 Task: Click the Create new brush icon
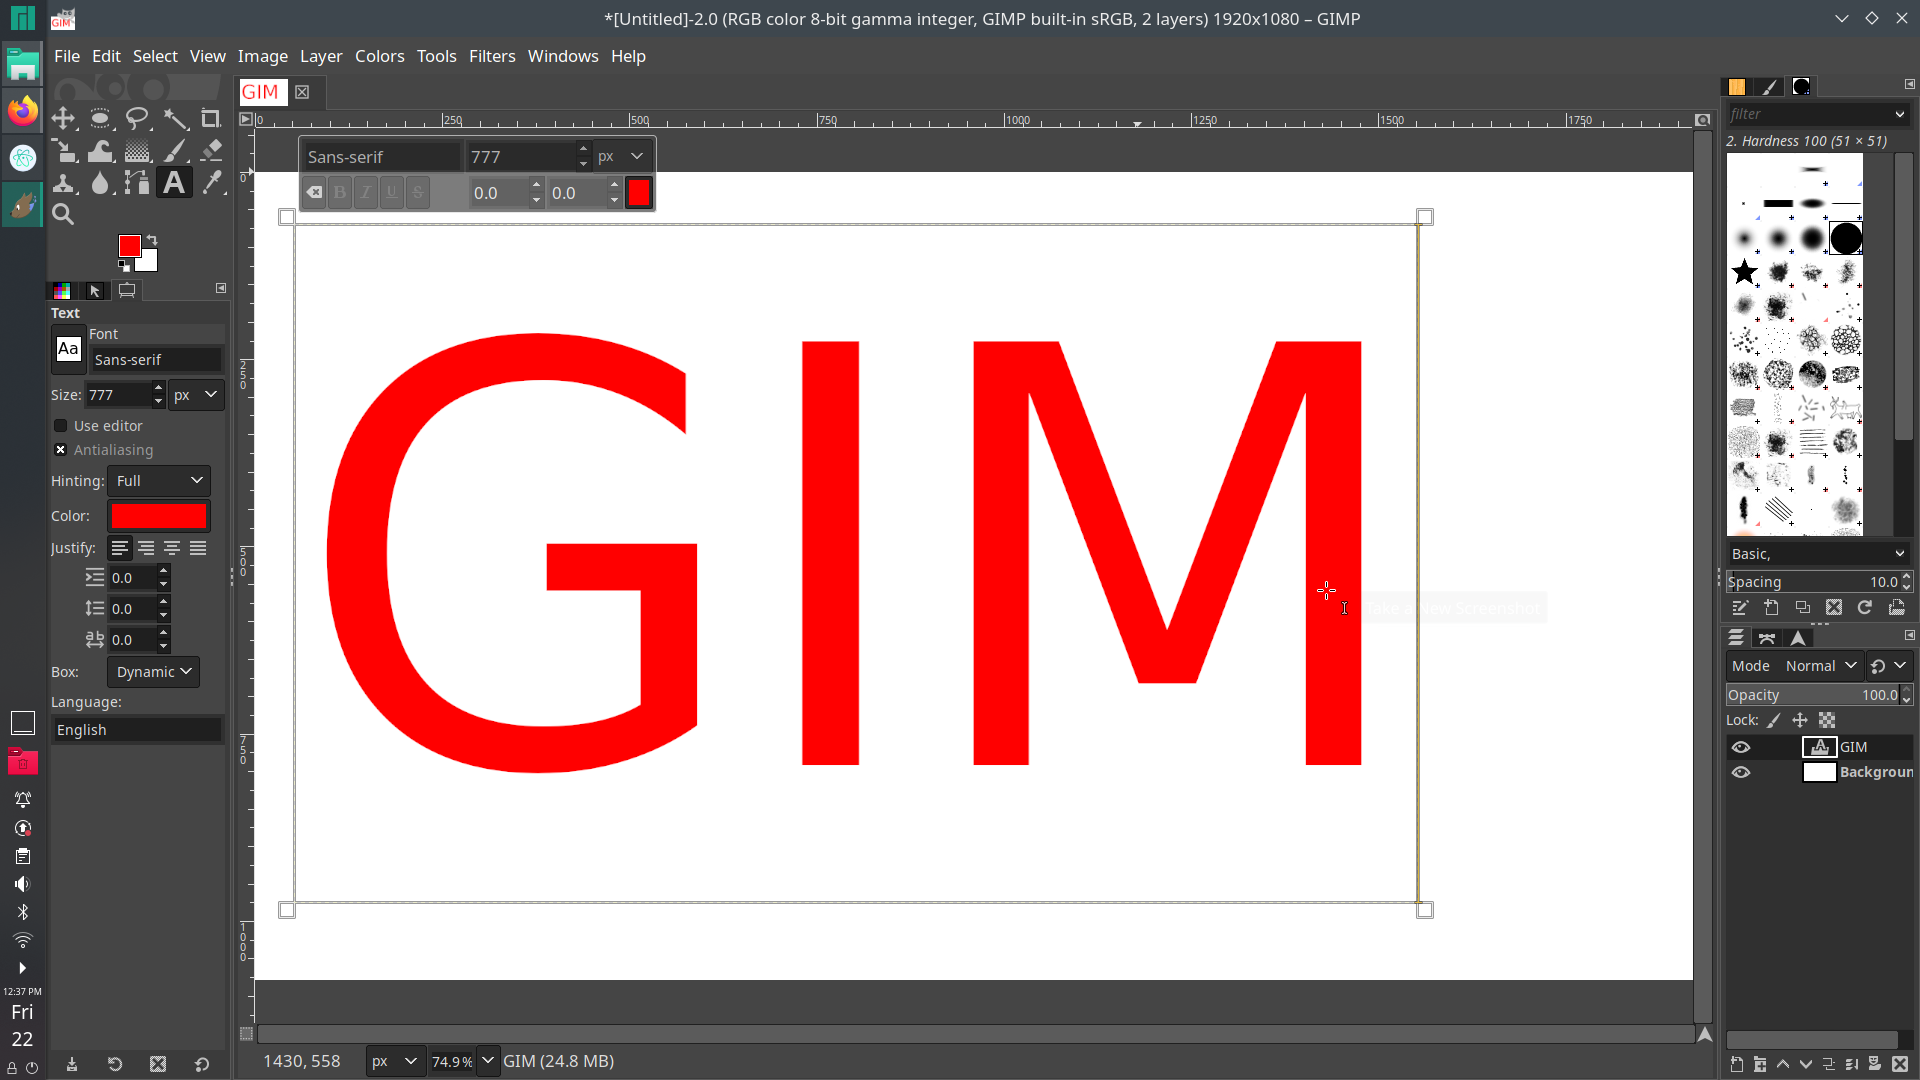click(1771, 608)
